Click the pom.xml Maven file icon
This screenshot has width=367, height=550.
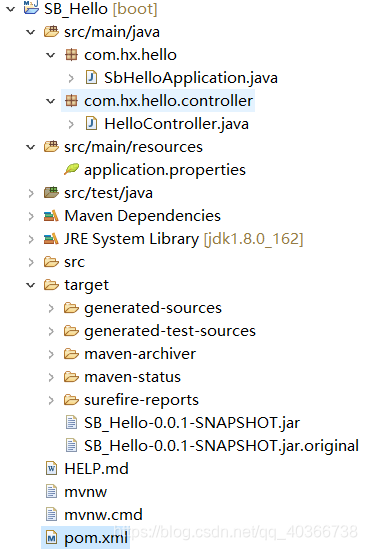tap(51, 538)
